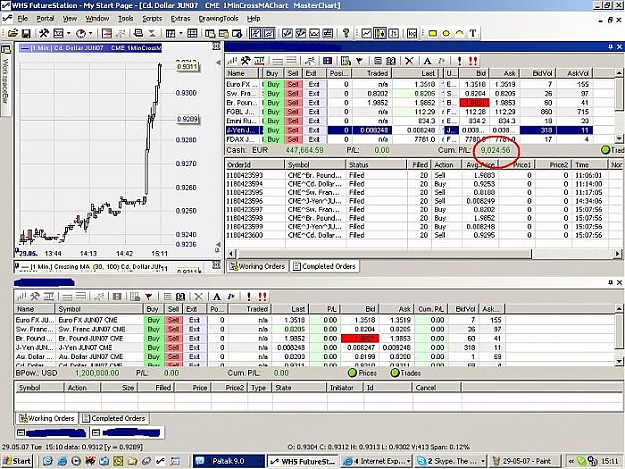Toggle the first highlighted chart mode button in the main toolbar
The width and height of the screenshot is (625, 469).
coord(256,33)
